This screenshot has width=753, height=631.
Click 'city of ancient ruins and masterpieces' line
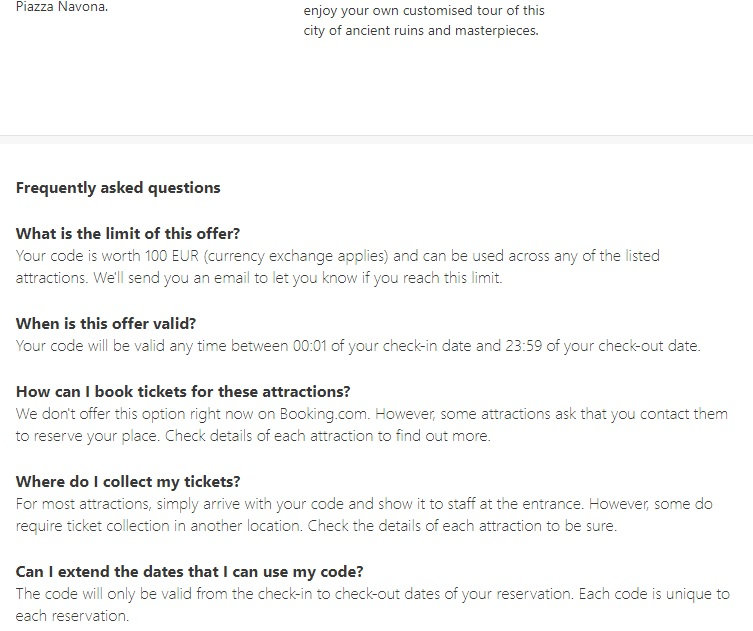point(420,30)
